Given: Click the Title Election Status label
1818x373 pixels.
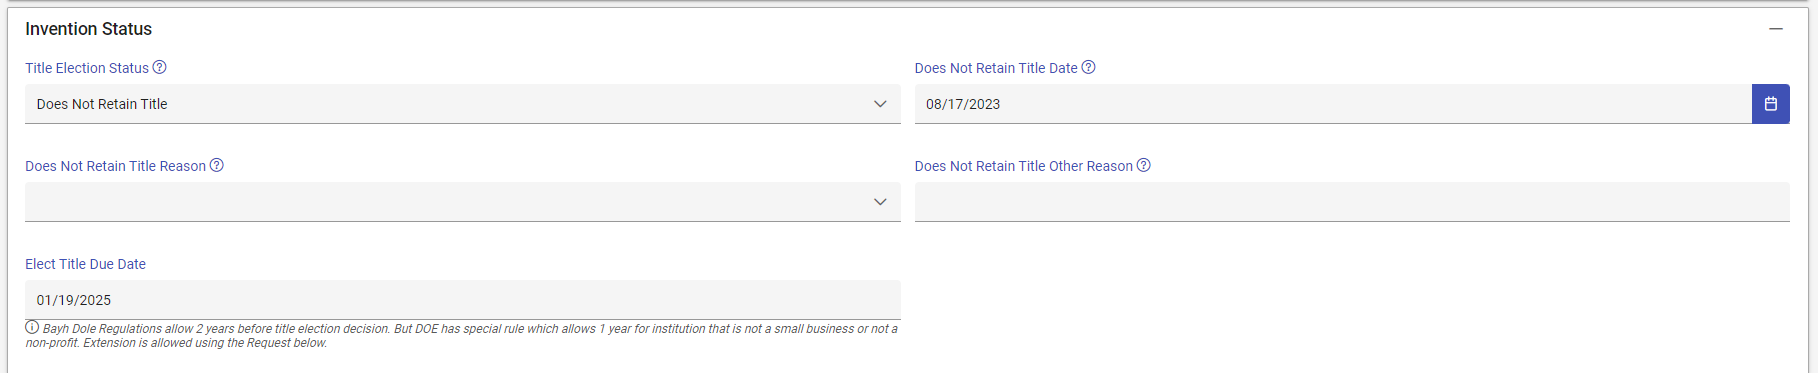Looking at the screenshot, I should [87, 68].
